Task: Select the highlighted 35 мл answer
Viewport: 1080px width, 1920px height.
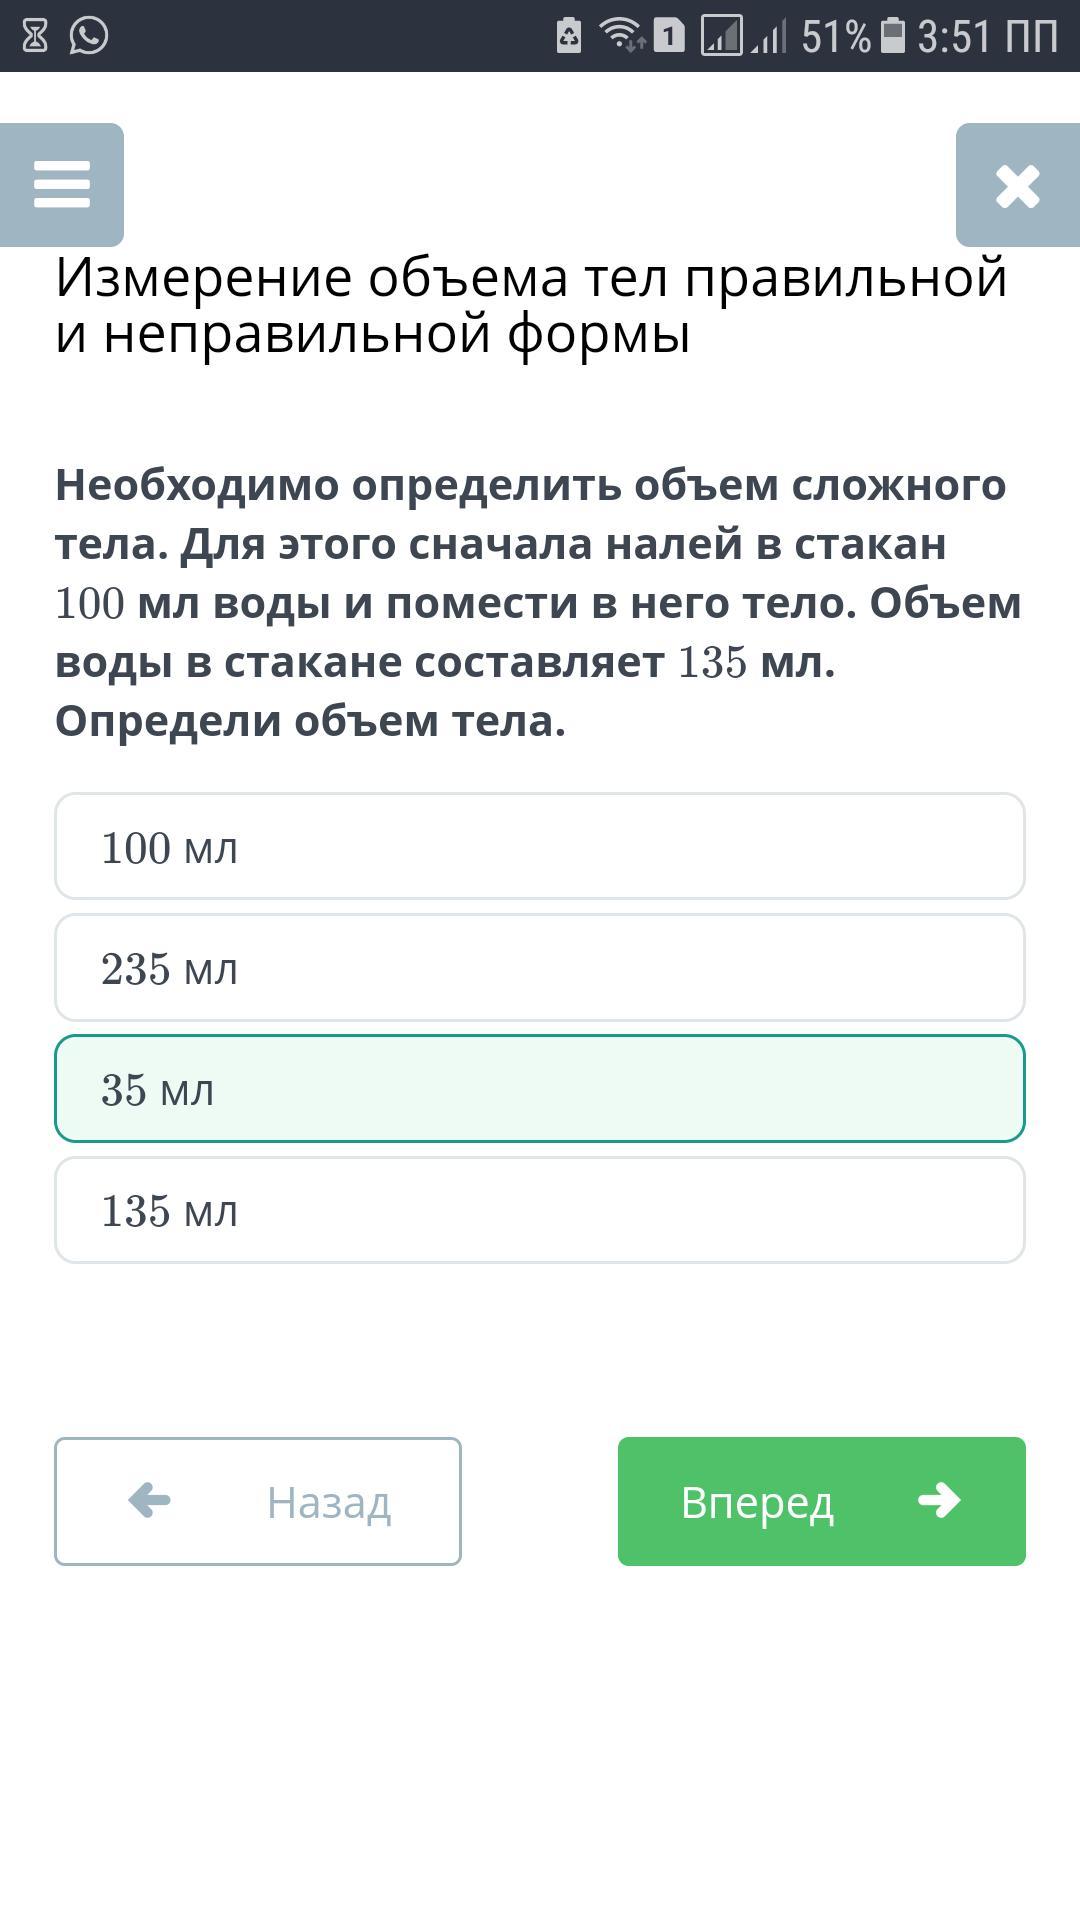Action: [540, 1089]
